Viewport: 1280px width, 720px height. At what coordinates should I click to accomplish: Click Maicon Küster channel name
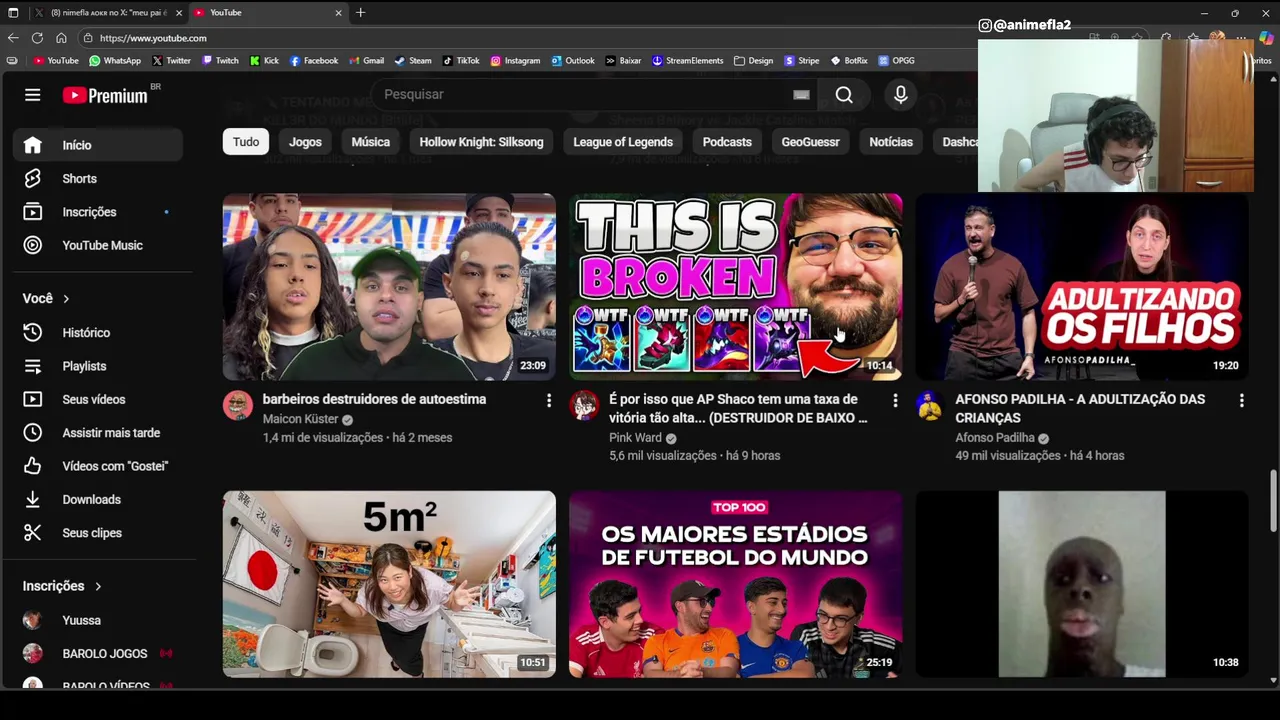coord(301,419)
